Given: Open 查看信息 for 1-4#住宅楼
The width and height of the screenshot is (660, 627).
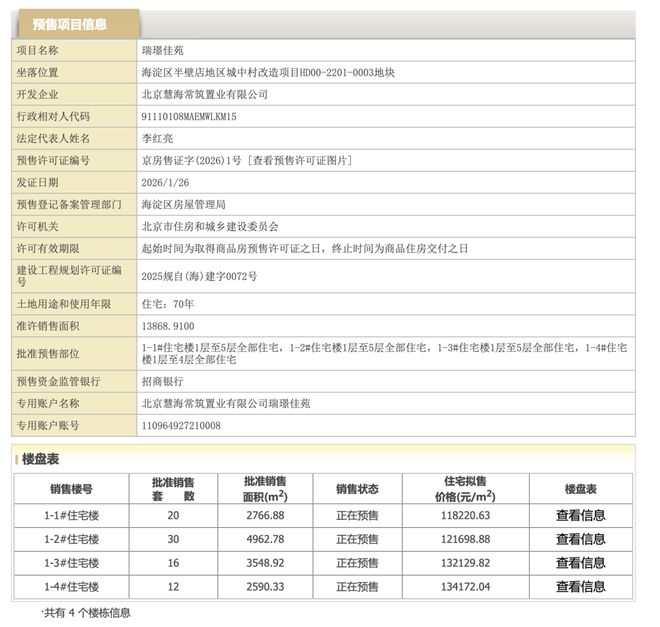Looking at the screenshot, I should (x=581, y=587).
